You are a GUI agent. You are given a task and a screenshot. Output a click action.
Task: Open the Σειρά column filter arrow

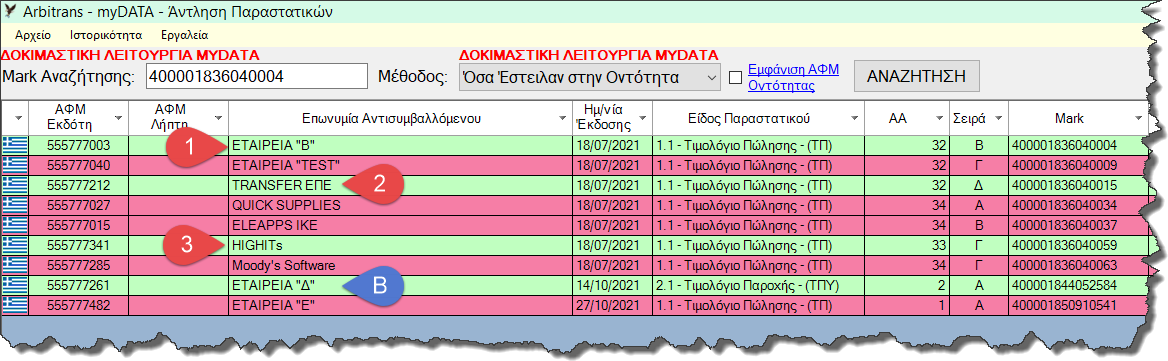coord(999,119)
